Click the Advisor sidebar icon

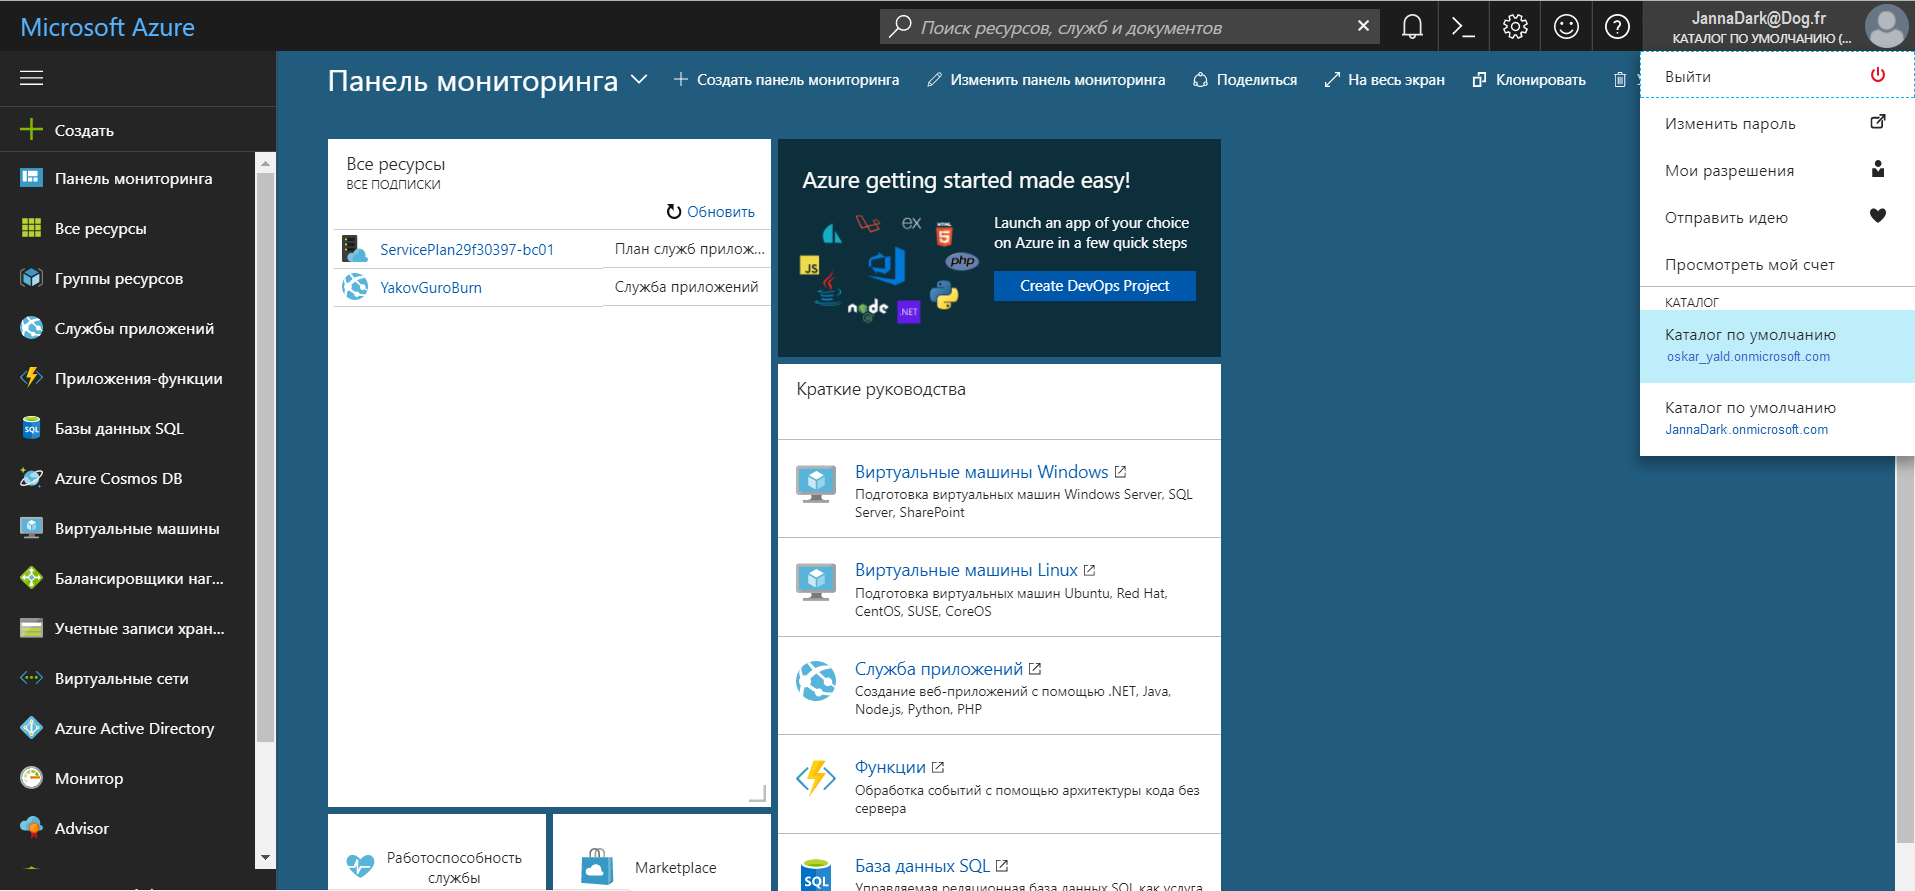(32, 828)
